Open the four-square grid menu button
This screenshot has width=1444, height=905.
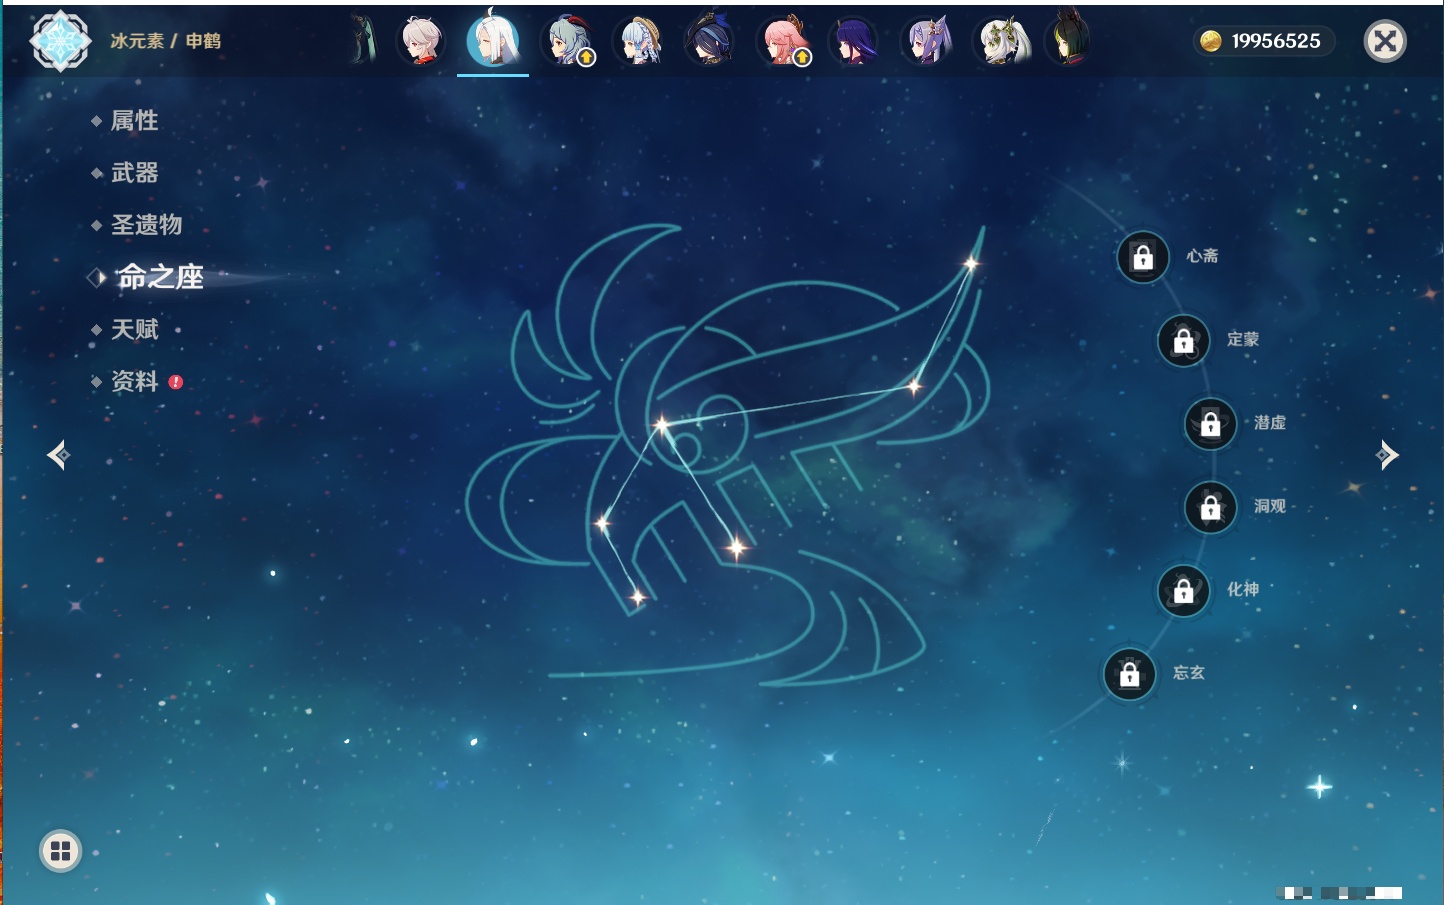pos(60,851)
